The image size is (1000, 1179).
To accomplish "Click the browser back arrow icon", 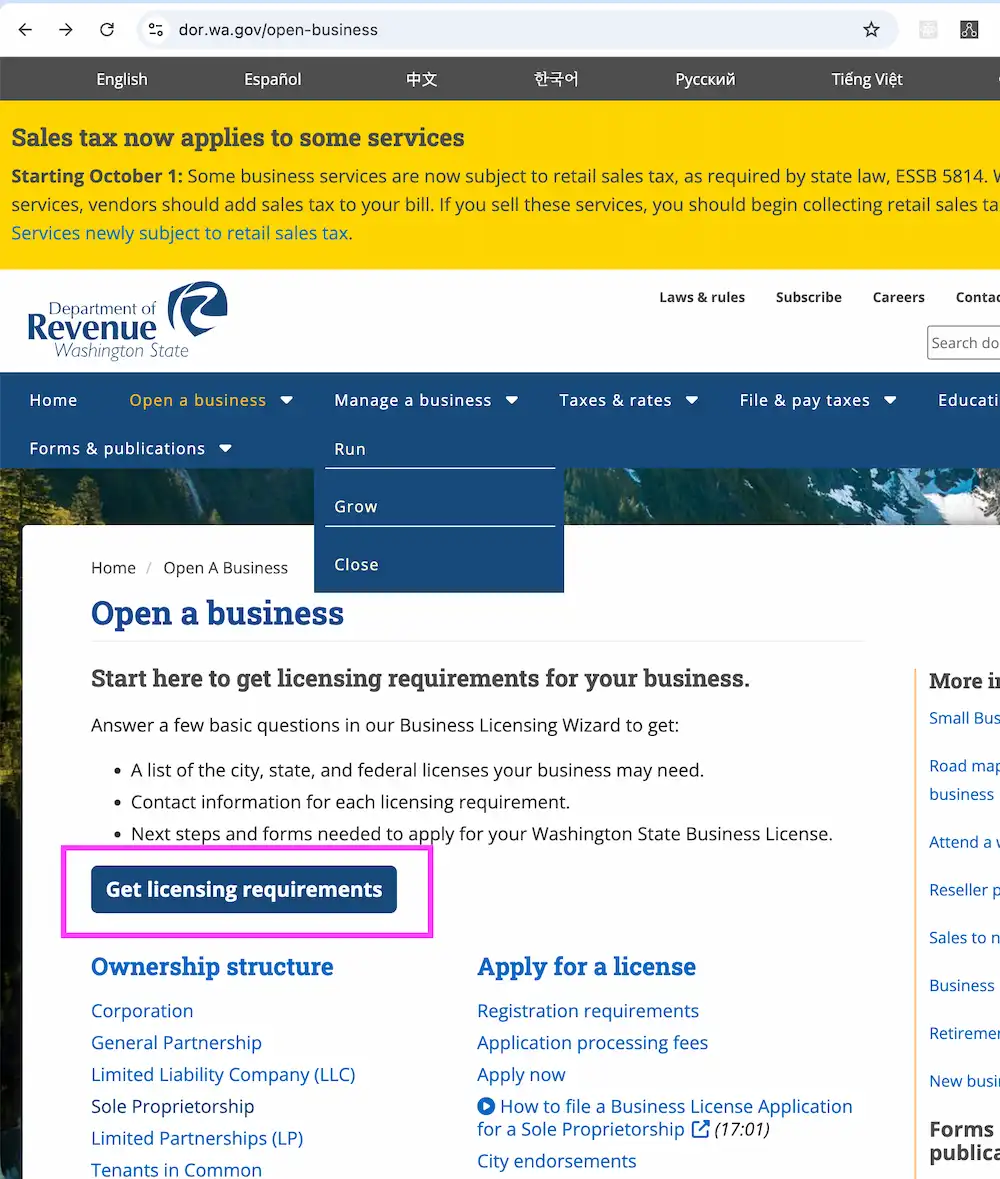I will [x=24, y=29].
